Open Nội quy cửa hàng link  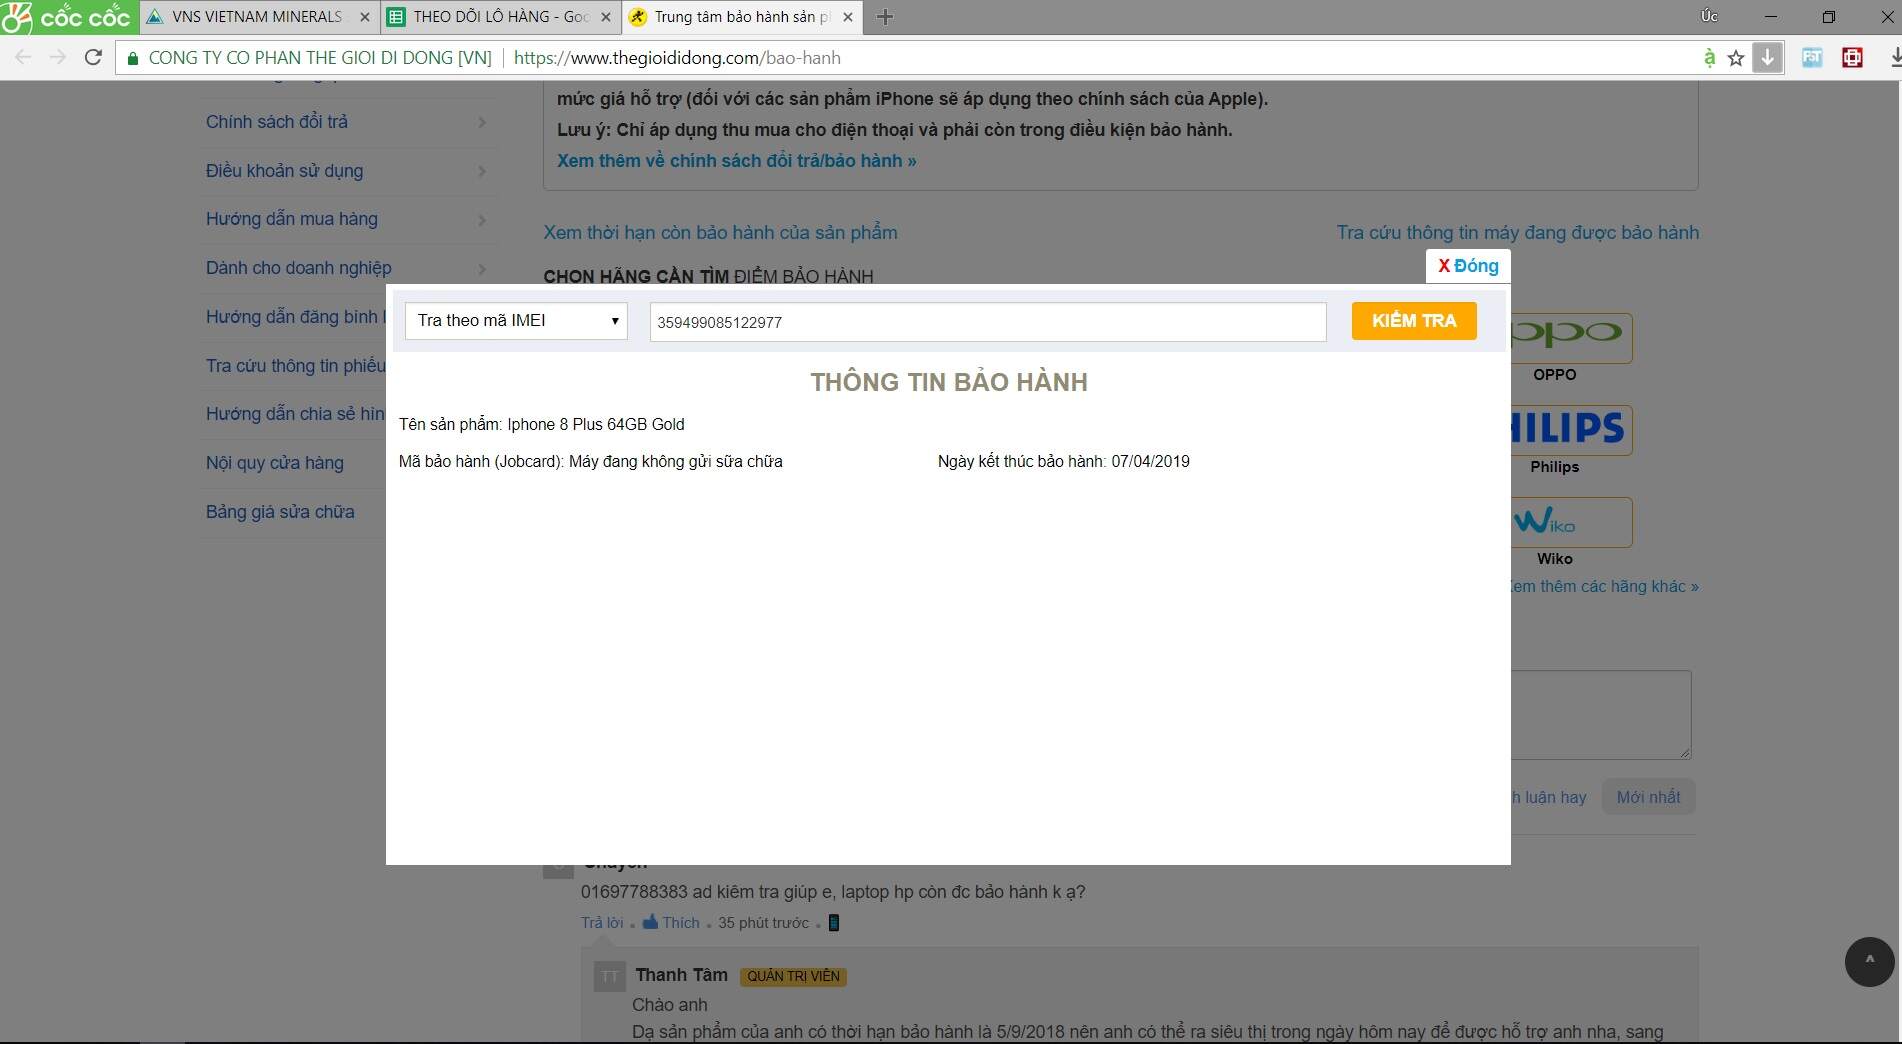pos(275,463)
